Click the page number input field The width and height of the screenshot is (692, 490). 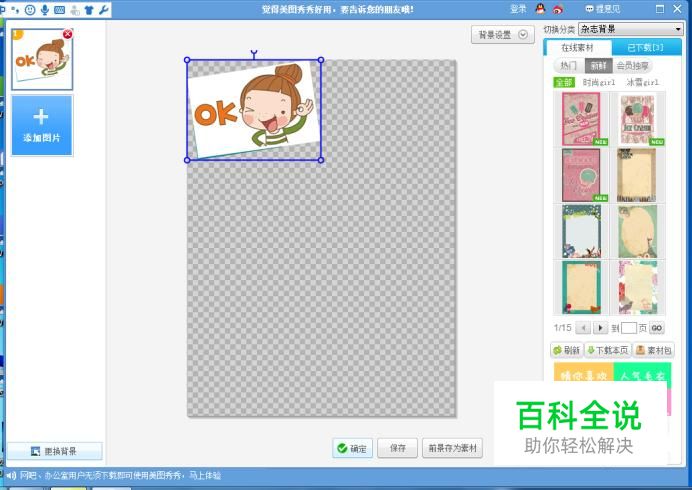[x=628, y=328]
